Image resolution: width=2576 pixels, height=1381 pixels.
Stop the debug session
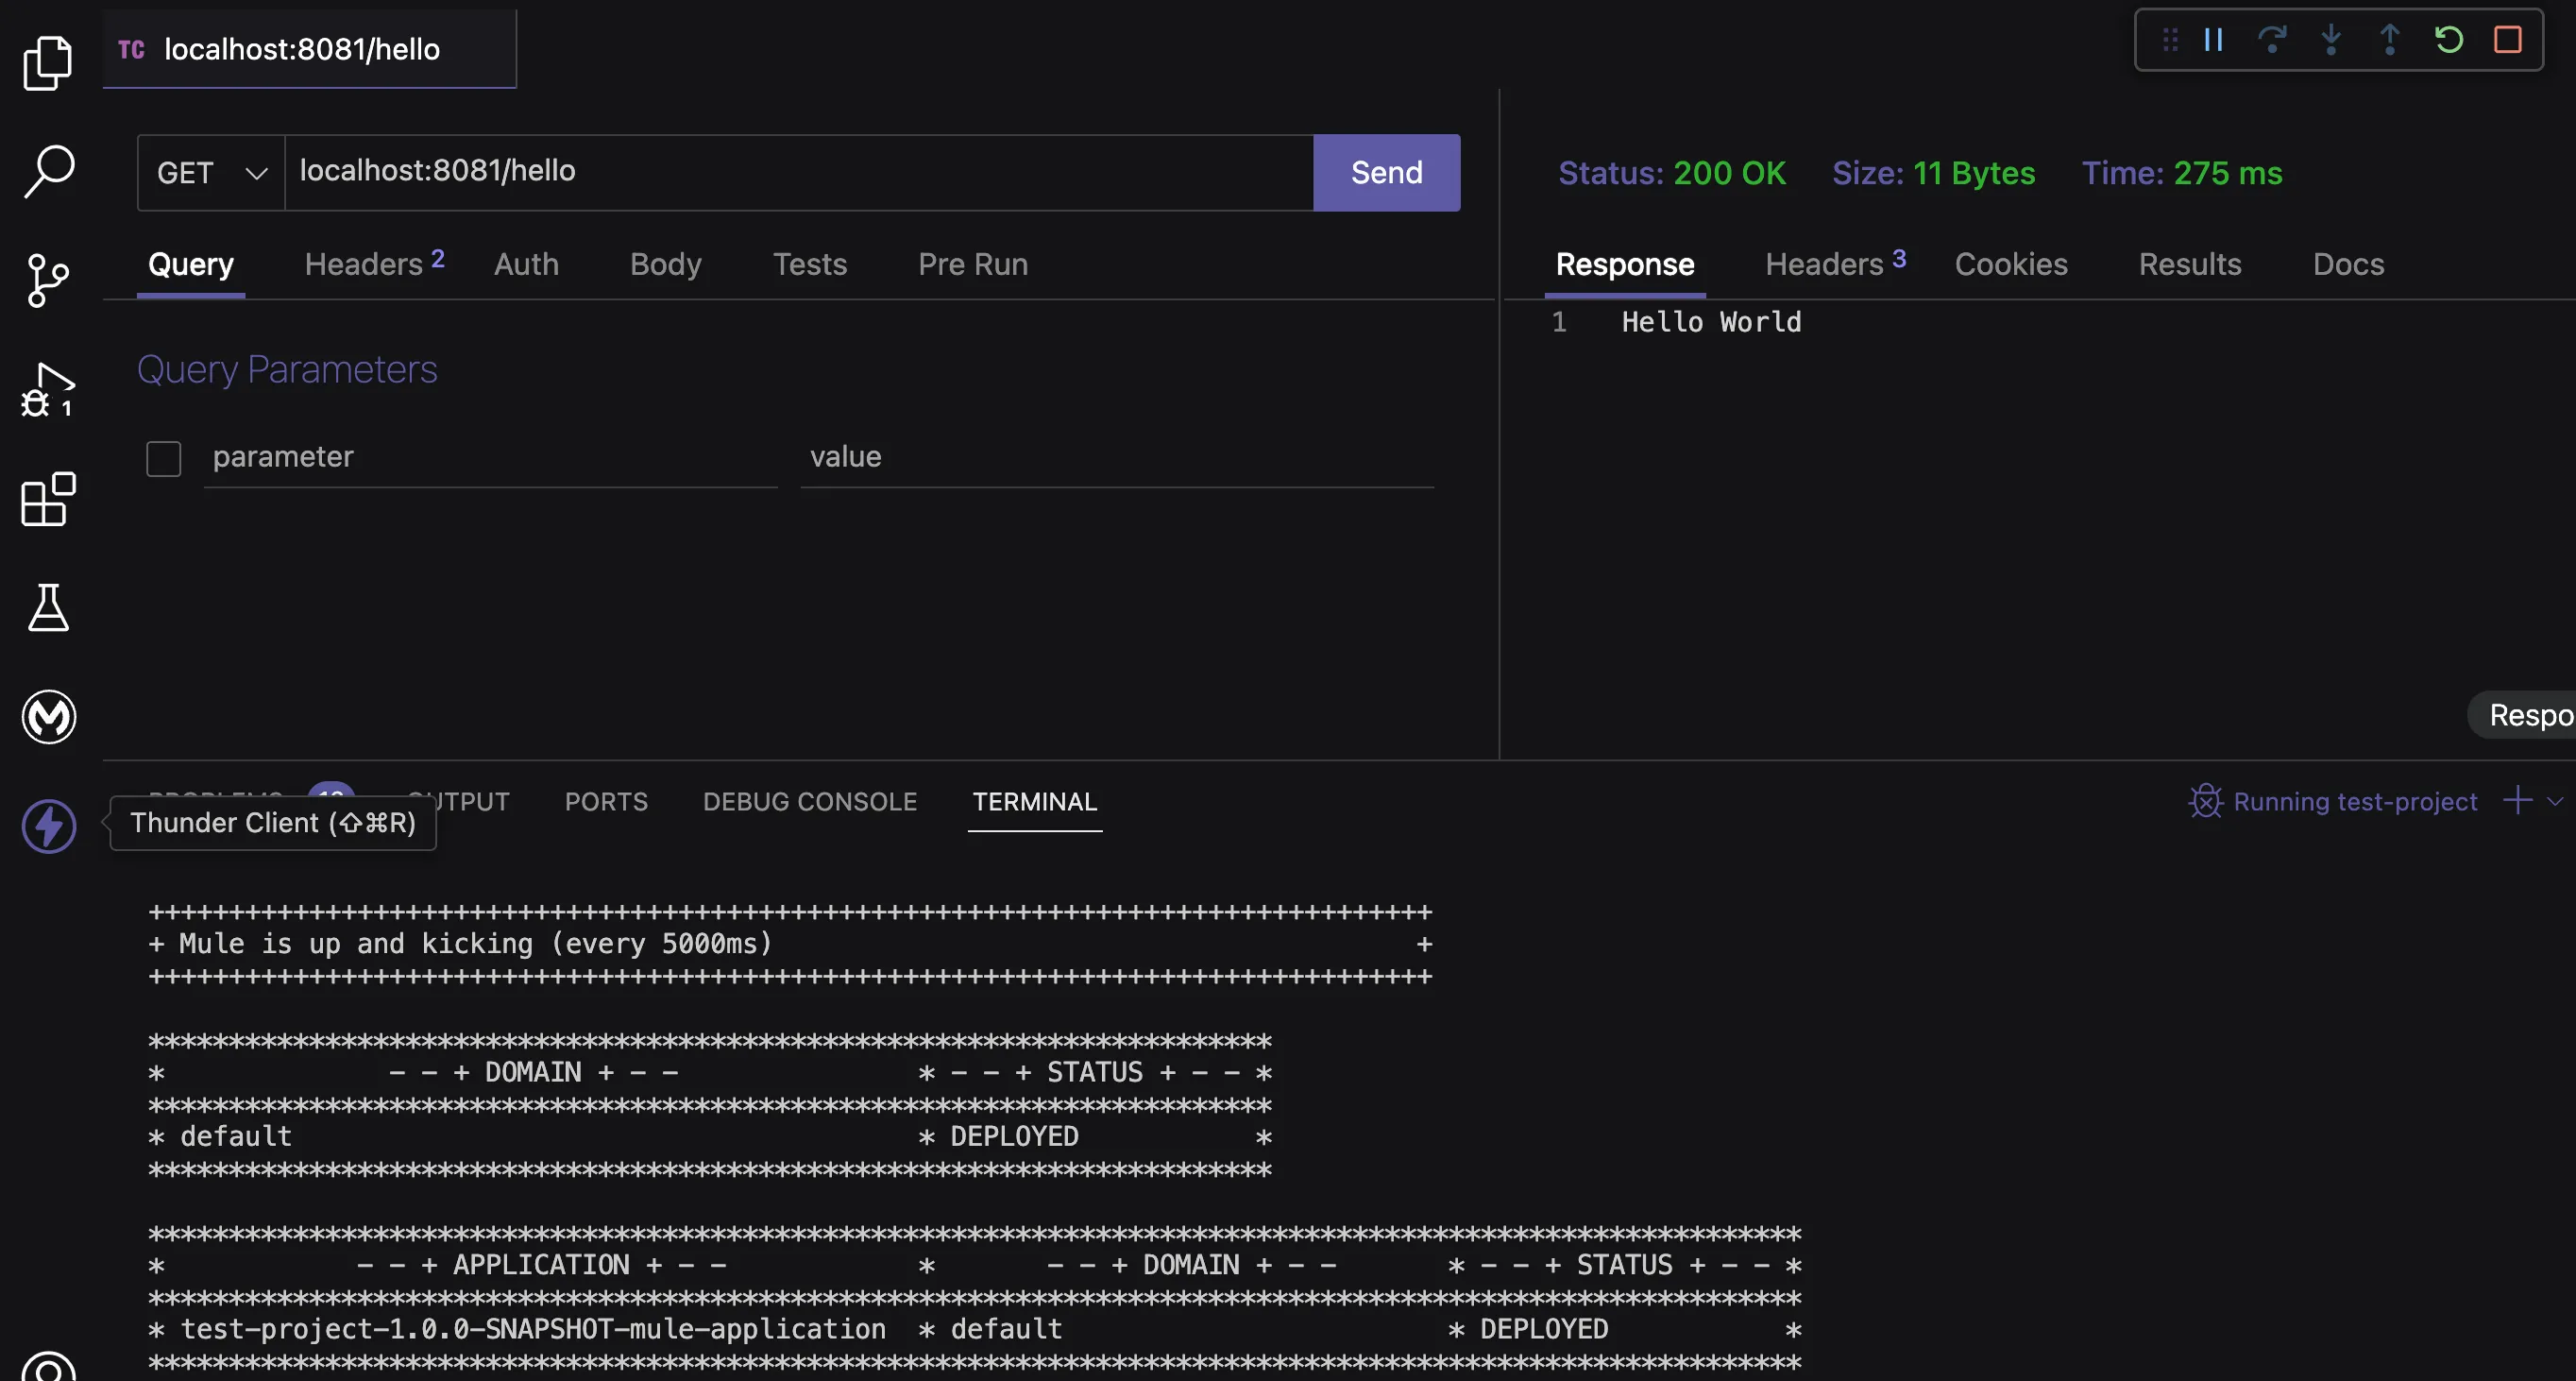[x=2508, y=40]
